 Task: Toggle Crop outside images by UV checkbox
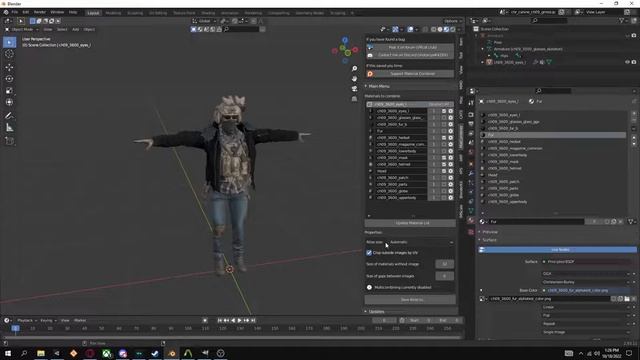pyautogui.click(x=369, y=253)
